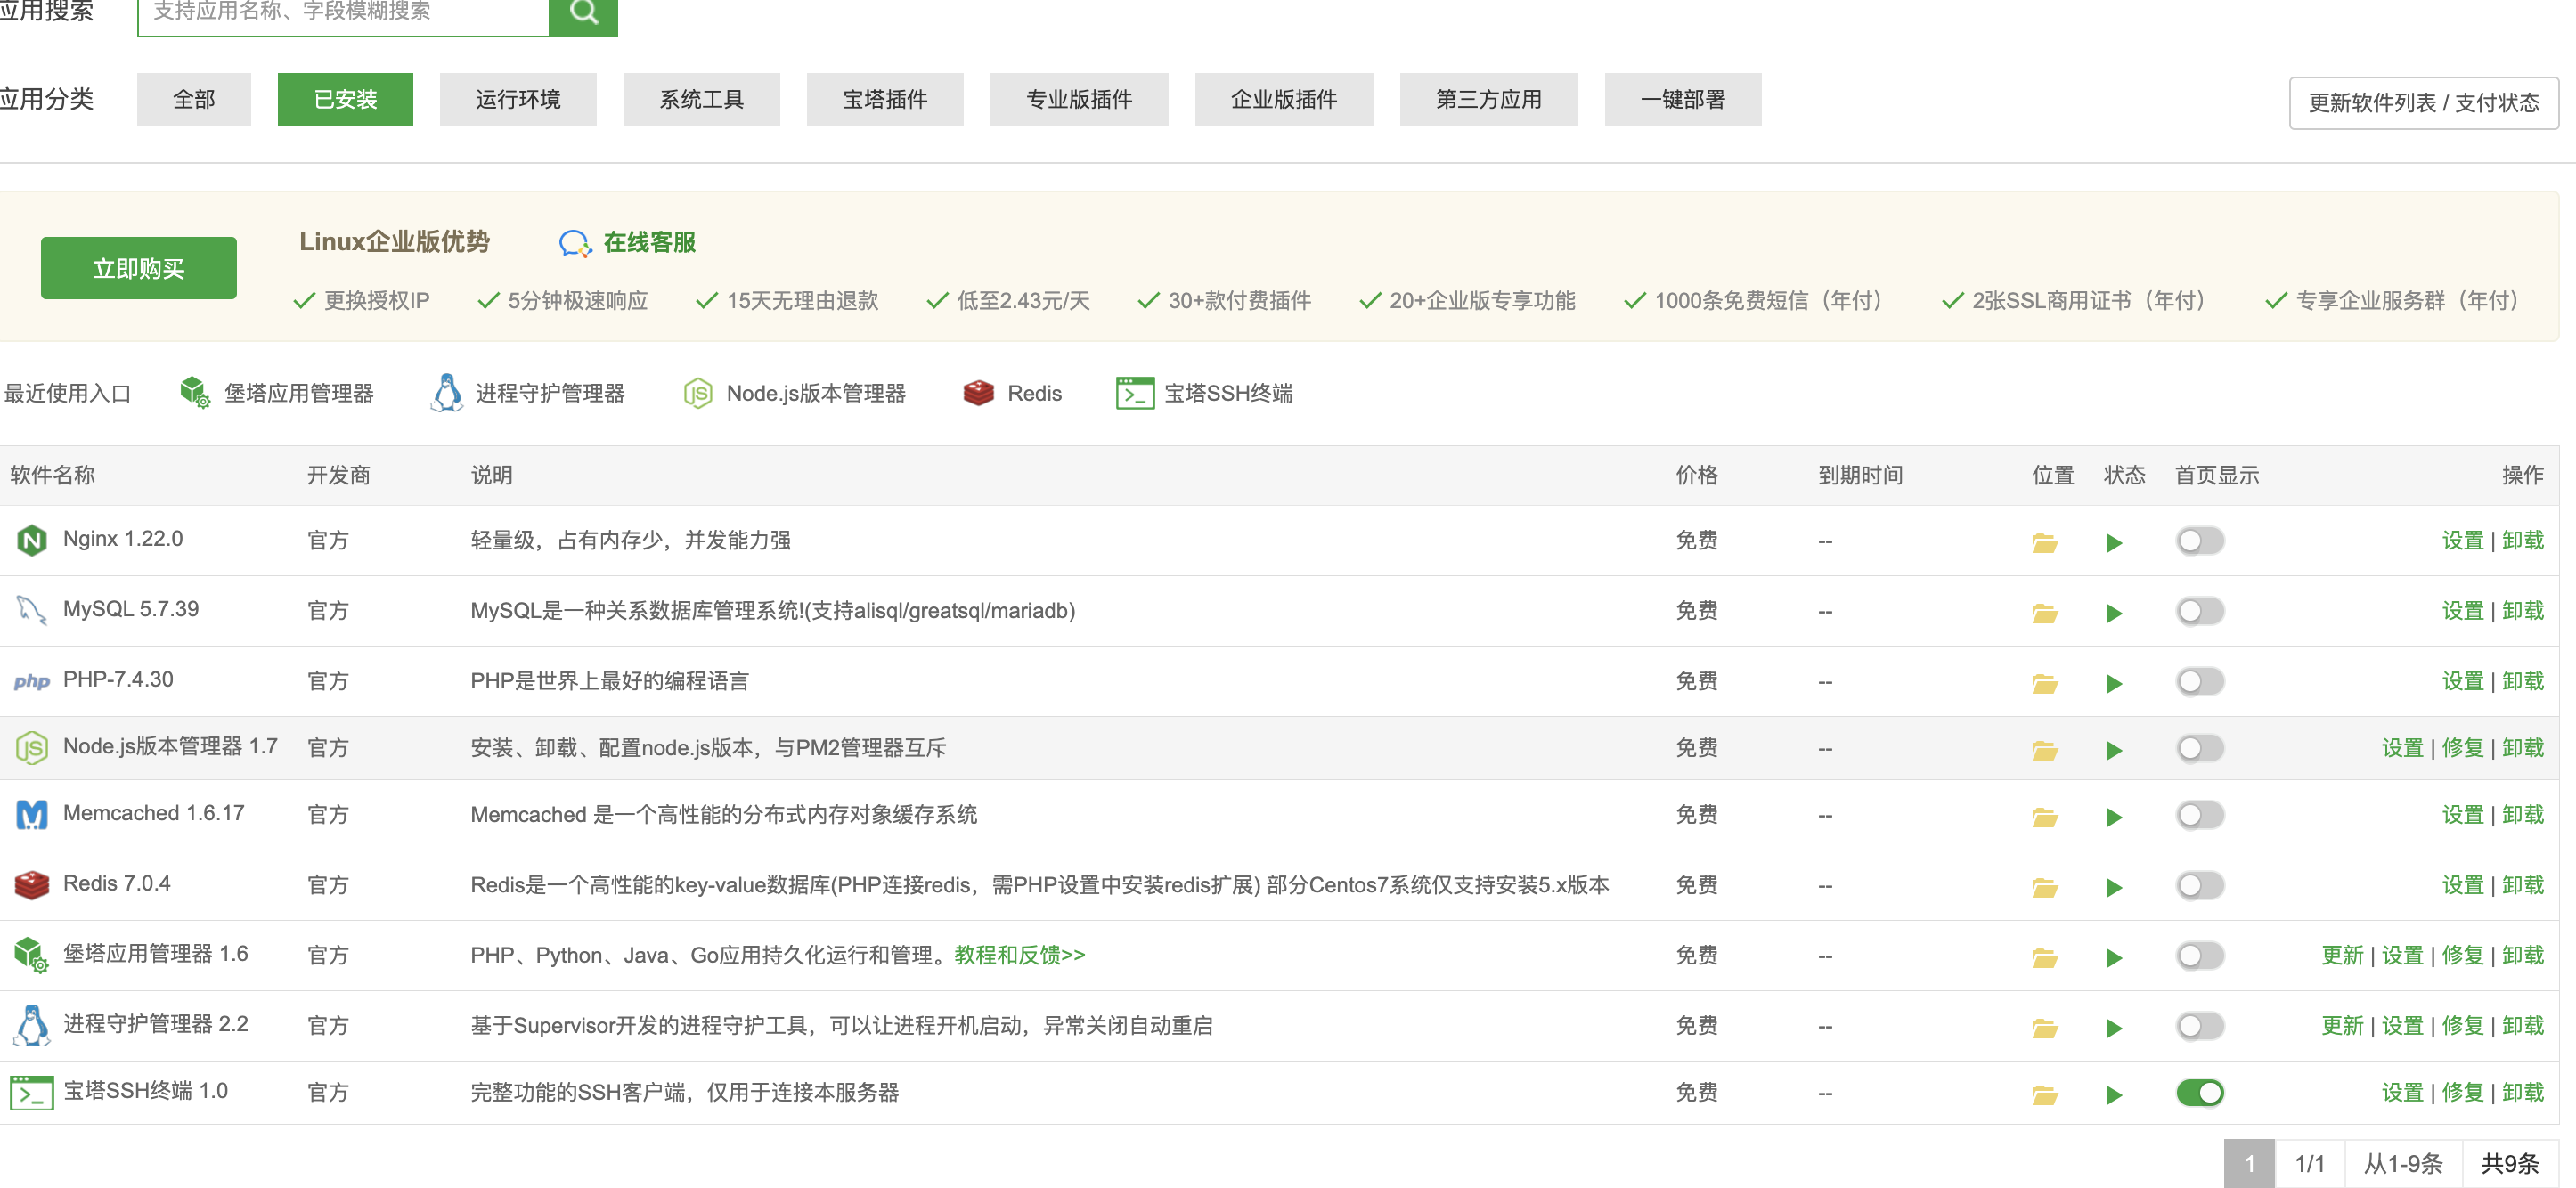Click the Memcached M icon in table
The height and width of the screenshot is (1188, 2576).
32,814
